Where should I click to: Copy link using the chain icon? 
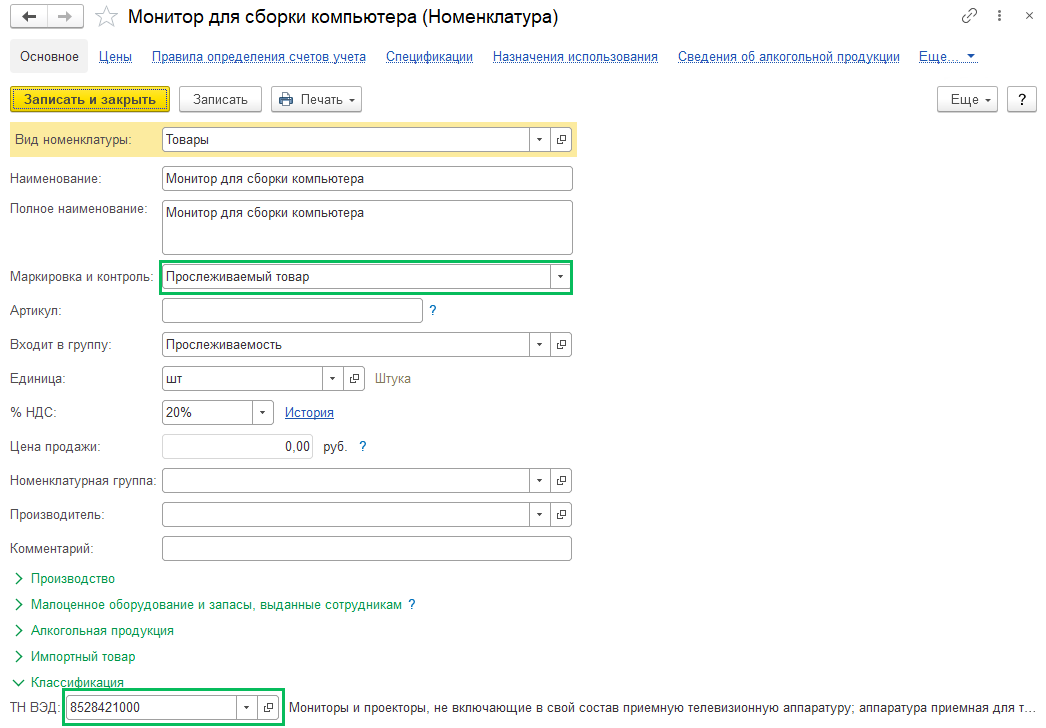[x=969, y=16]
